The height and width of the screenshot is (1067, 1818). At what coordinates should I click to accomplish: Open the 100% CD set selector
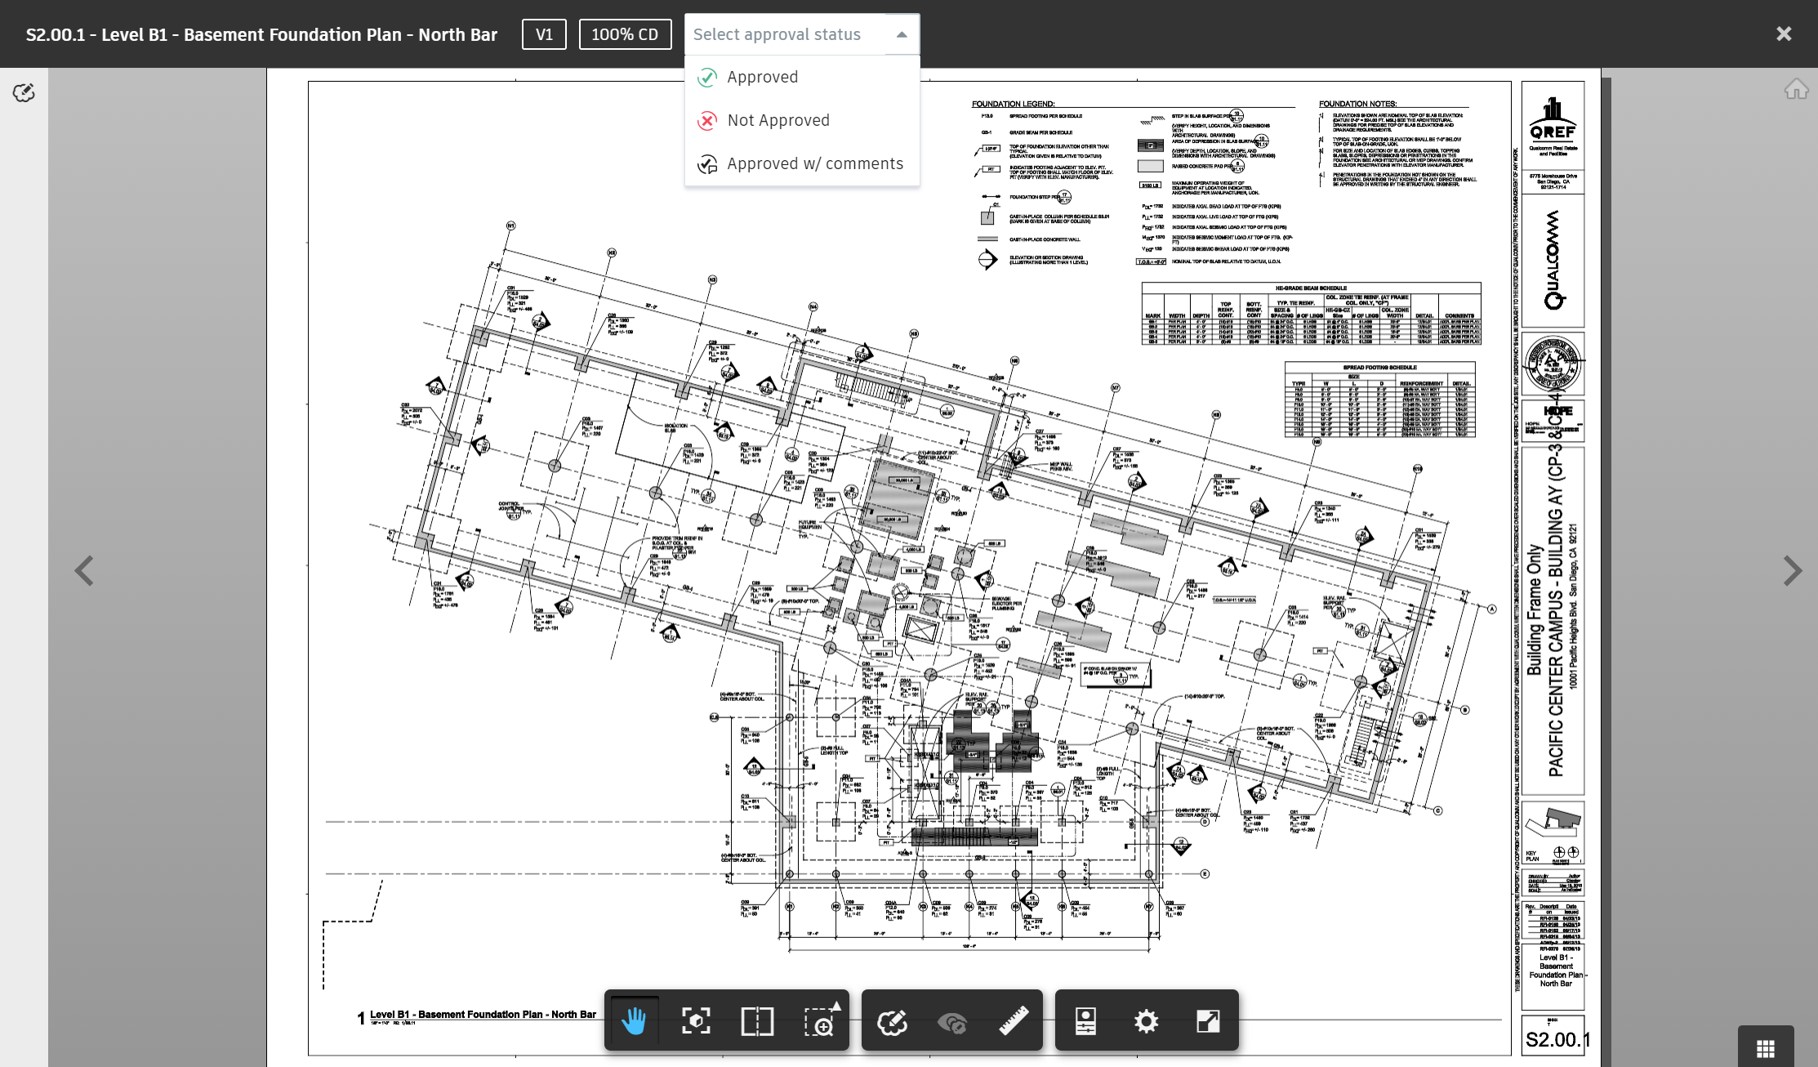pos(625,33)
